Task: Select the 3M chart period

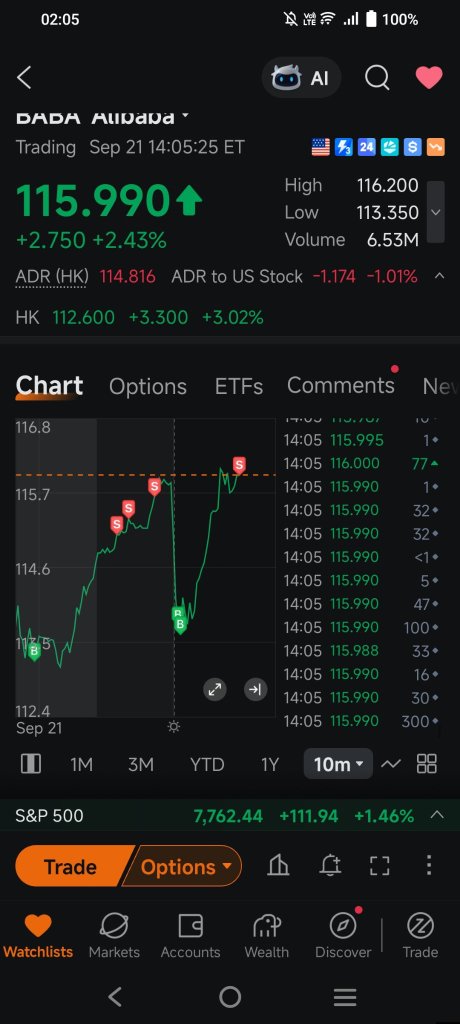Action: tap(140, 764)
